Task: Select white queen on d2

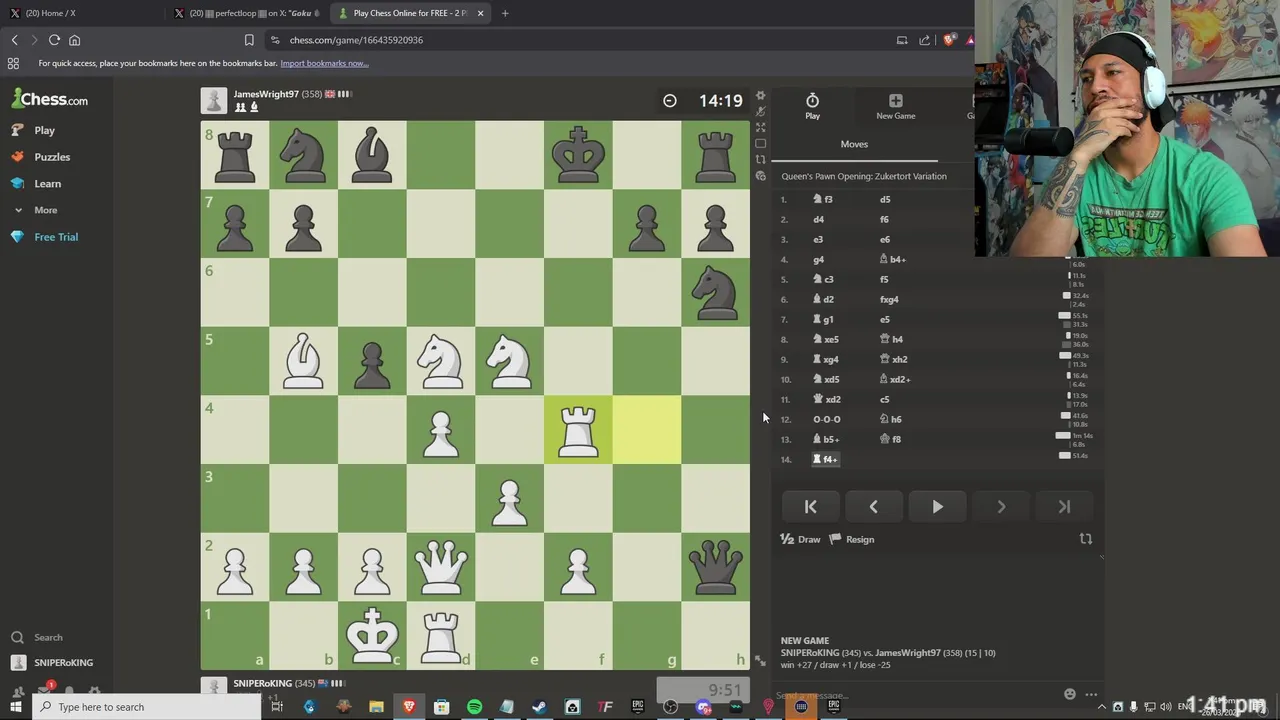Action: tap(441, 568)
